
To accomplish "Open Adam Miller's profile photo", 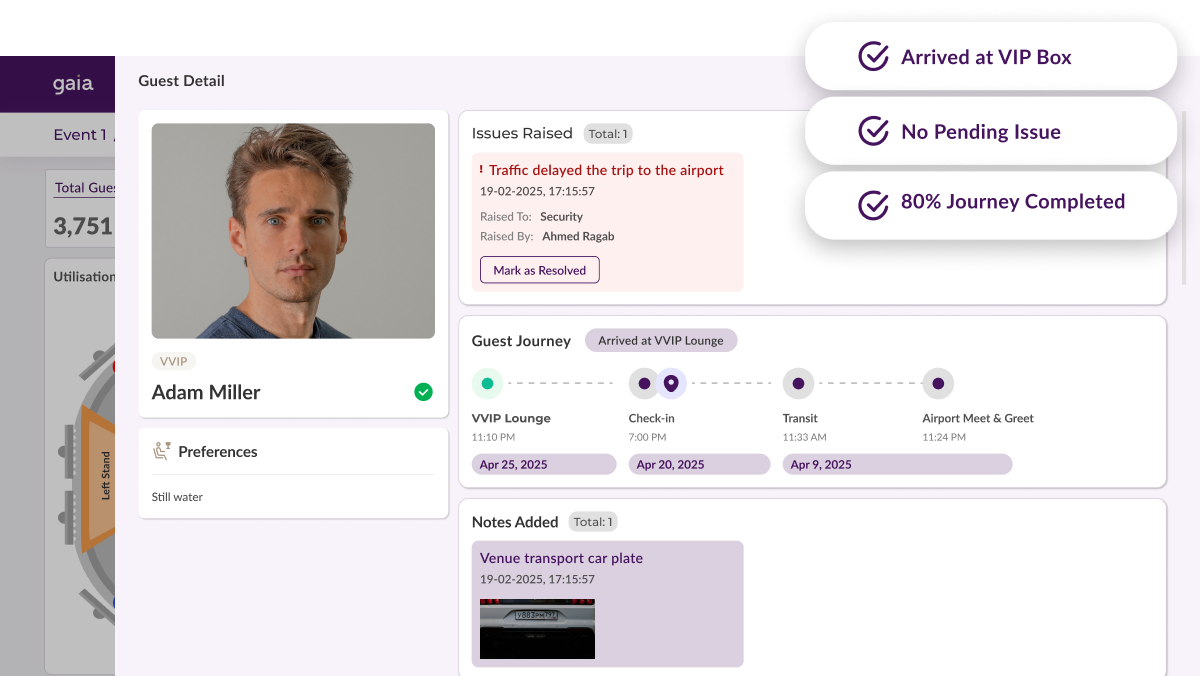I will (293, 231).
